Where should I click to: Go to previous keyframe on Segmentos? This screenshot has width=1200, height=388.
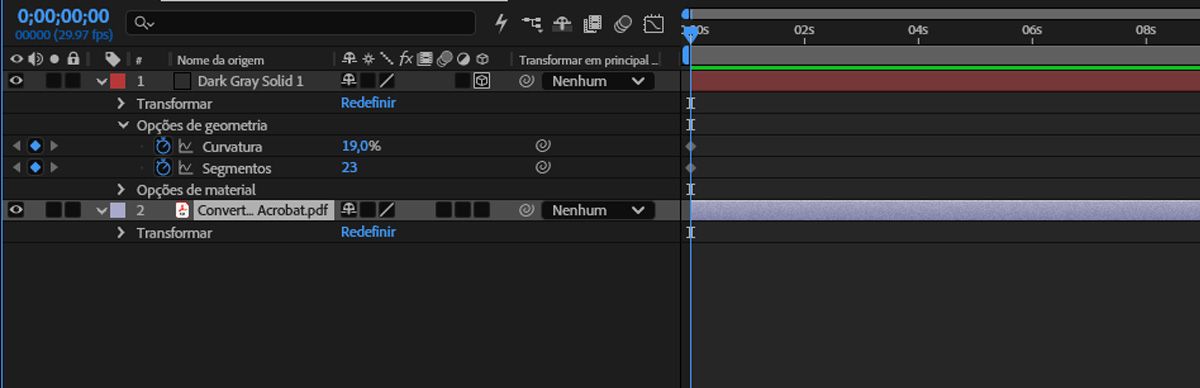16,168
